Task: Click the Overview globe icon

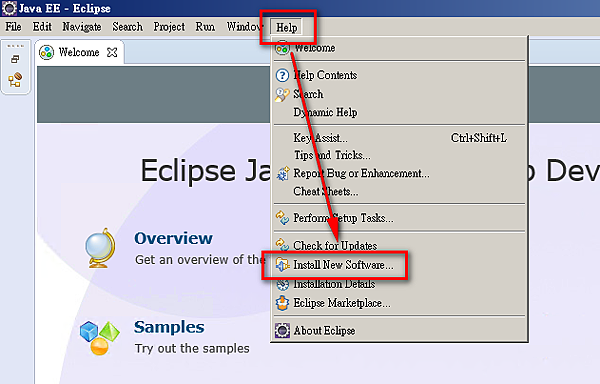Action: coord(100,248)
